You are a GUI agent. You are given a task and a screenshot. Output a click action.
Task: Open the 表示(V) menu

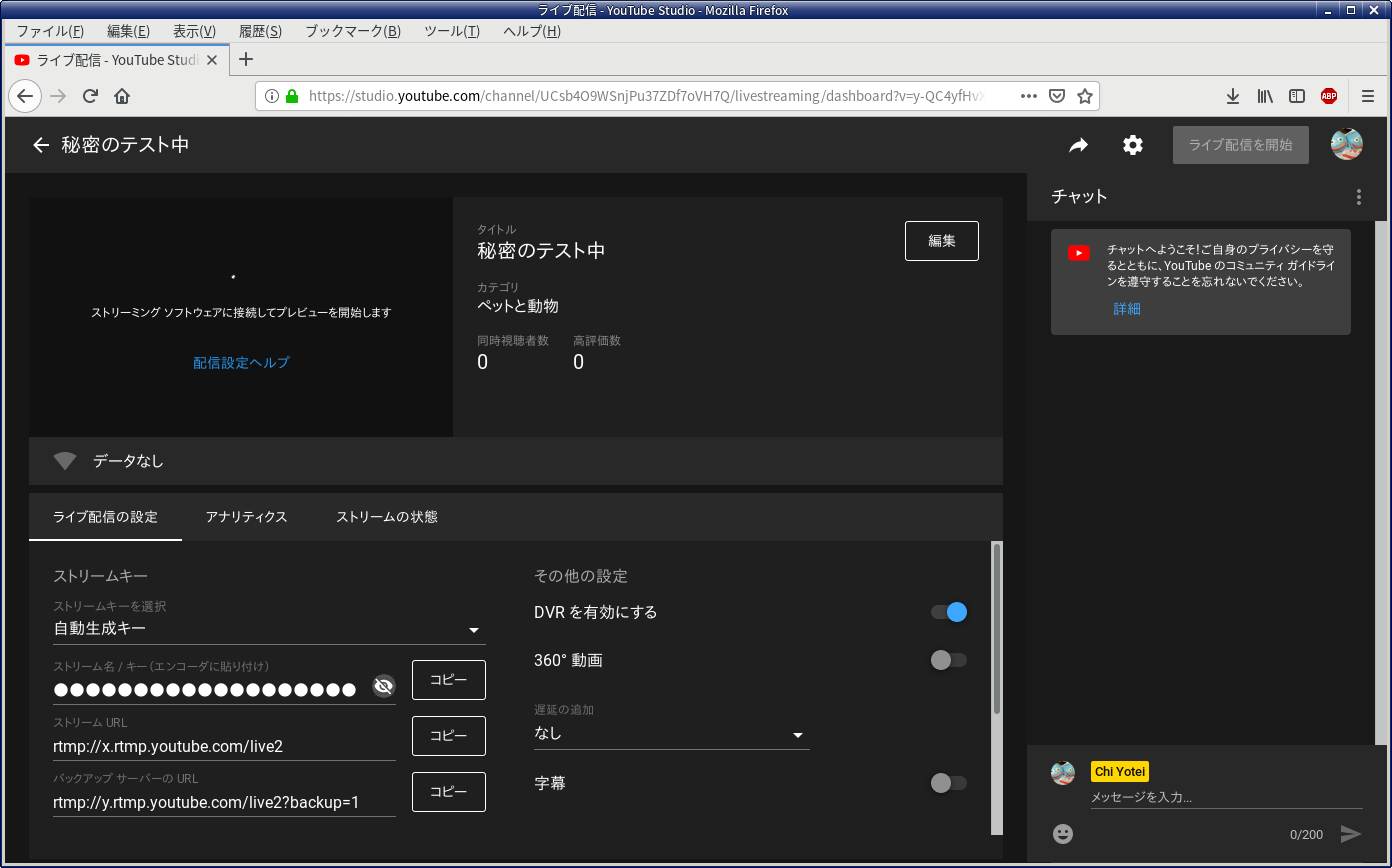(194, 31)
